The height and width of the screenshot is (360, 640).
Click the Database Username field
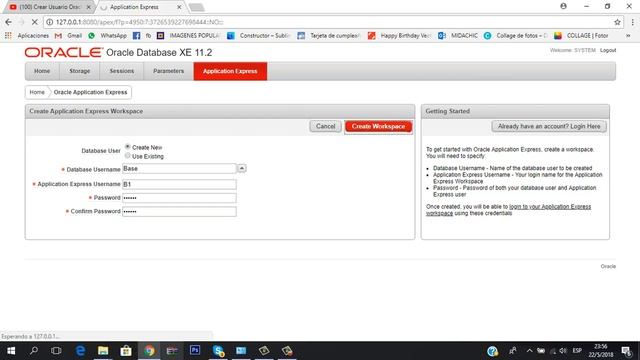tap(179, 169)
